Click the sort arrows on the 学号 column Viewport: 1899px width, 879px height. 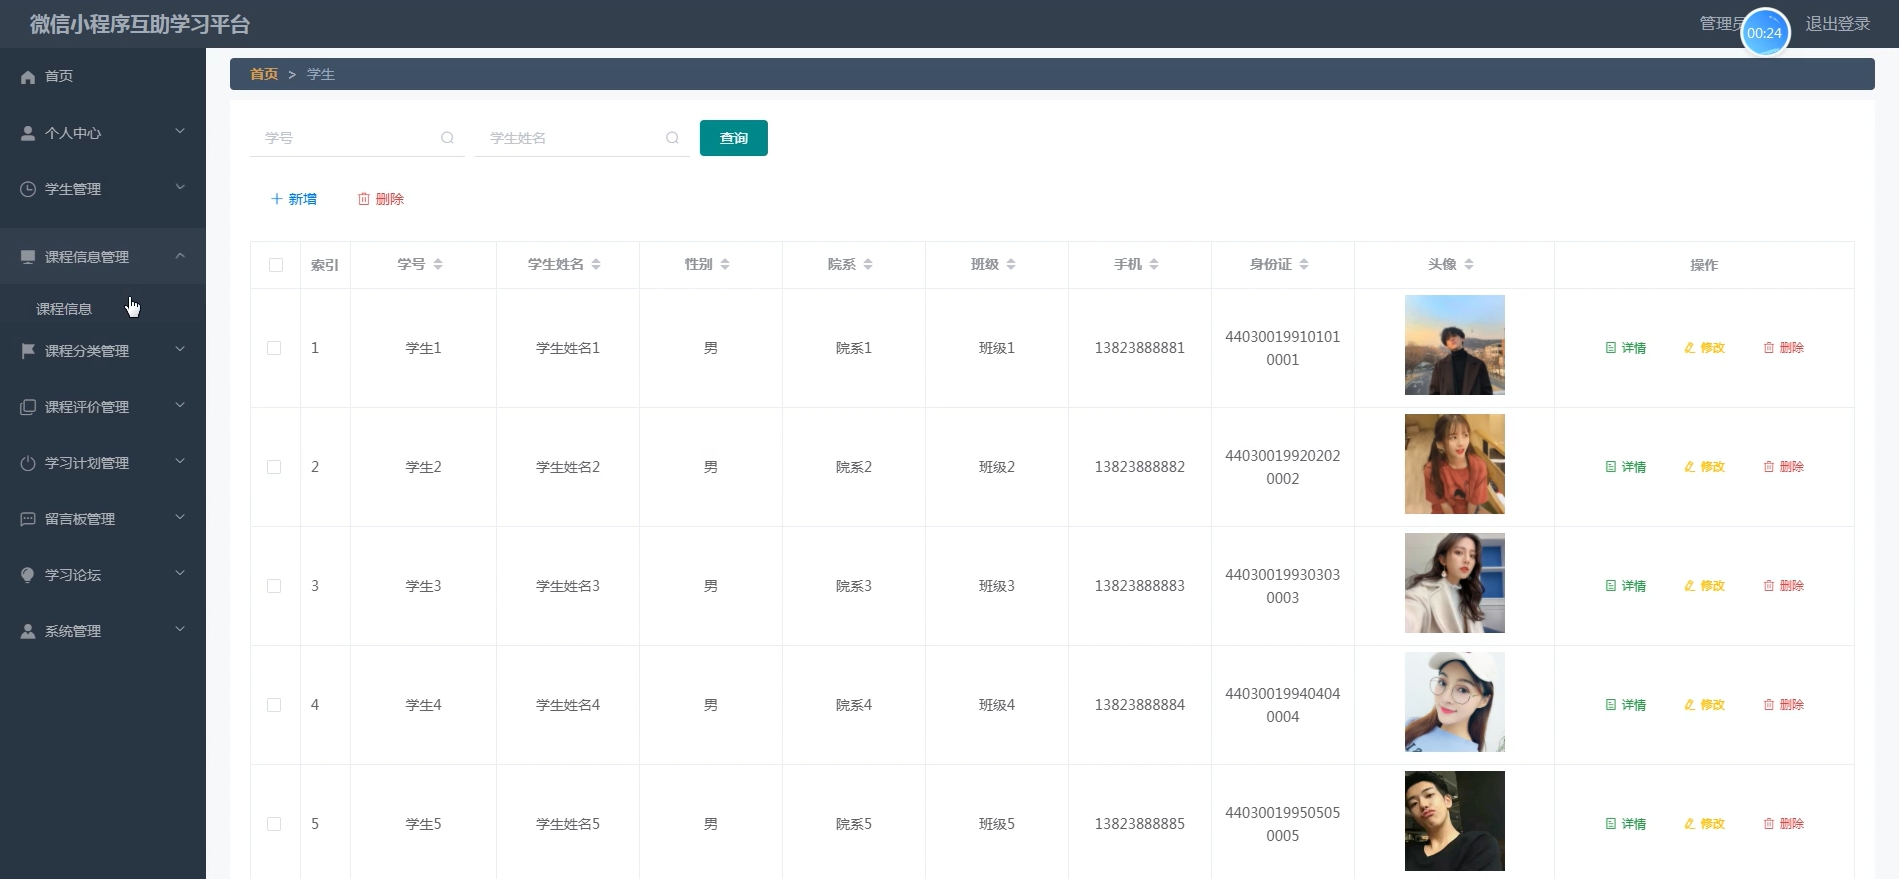pos(438,264)
